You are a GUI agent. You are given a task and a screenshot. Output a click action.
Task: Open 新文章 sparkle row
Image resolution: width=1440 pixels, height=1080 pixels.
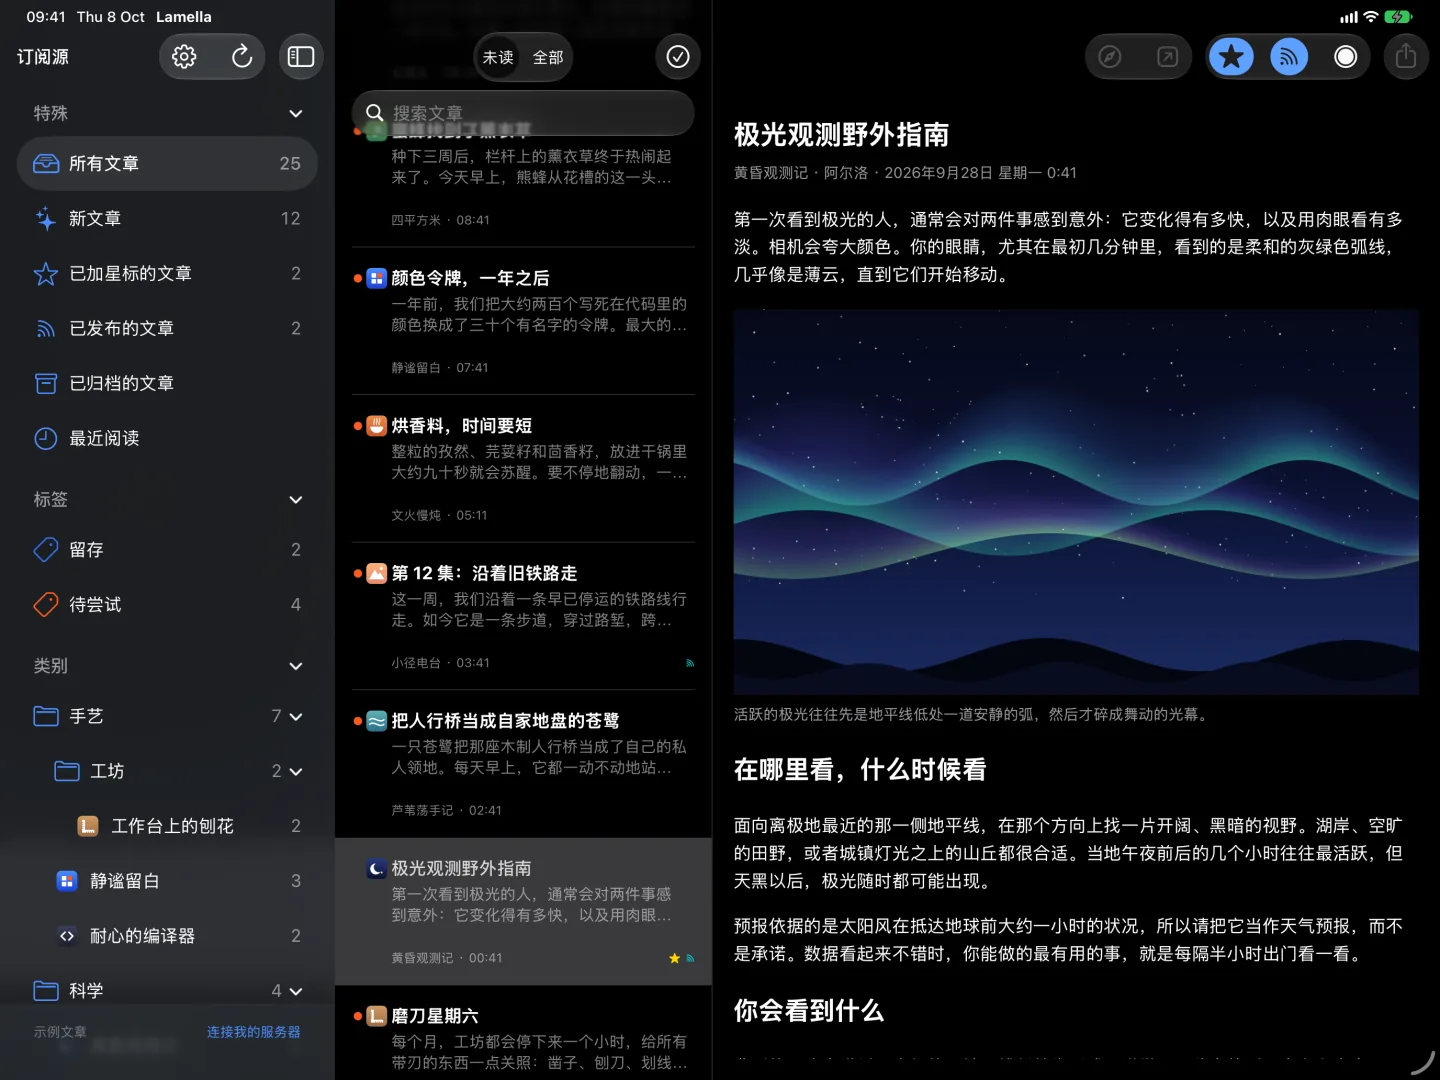(x=167, y=218)
